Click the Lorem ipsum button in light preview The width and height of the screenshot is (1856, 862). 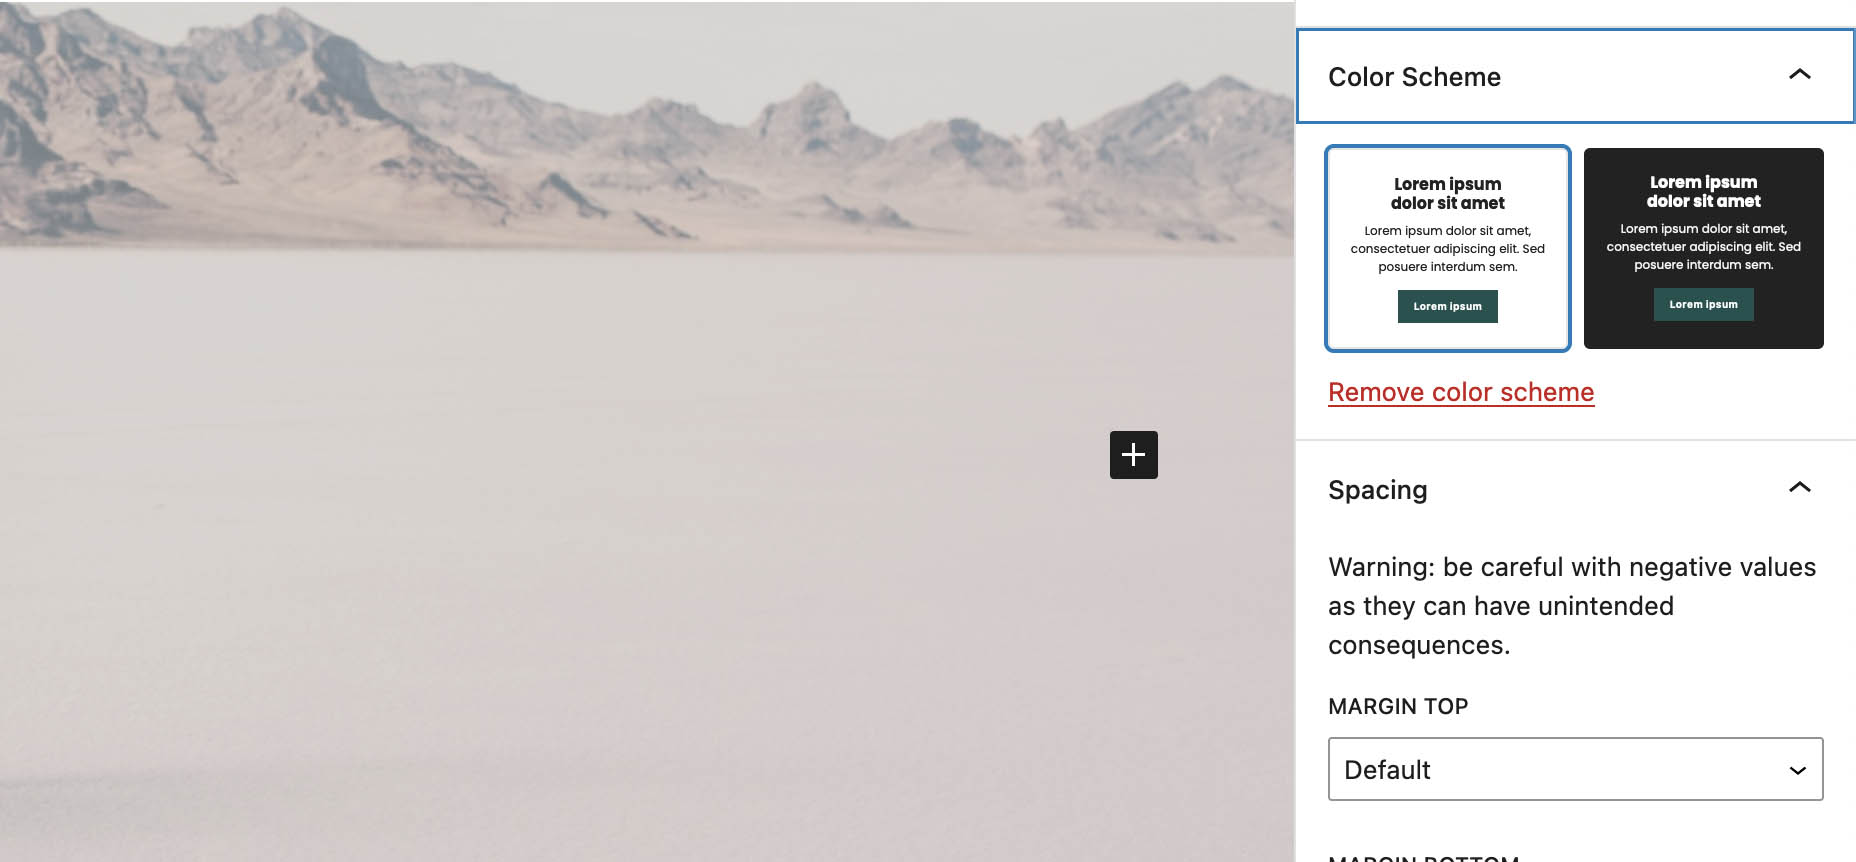(1447, 307)
